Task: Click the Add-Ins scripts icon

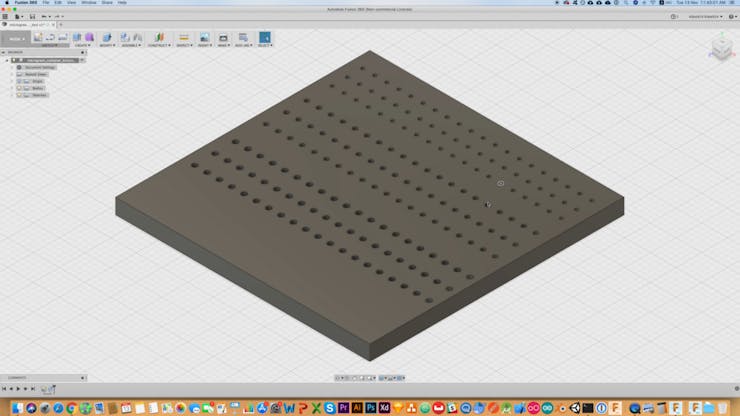Action: [243, 37]
